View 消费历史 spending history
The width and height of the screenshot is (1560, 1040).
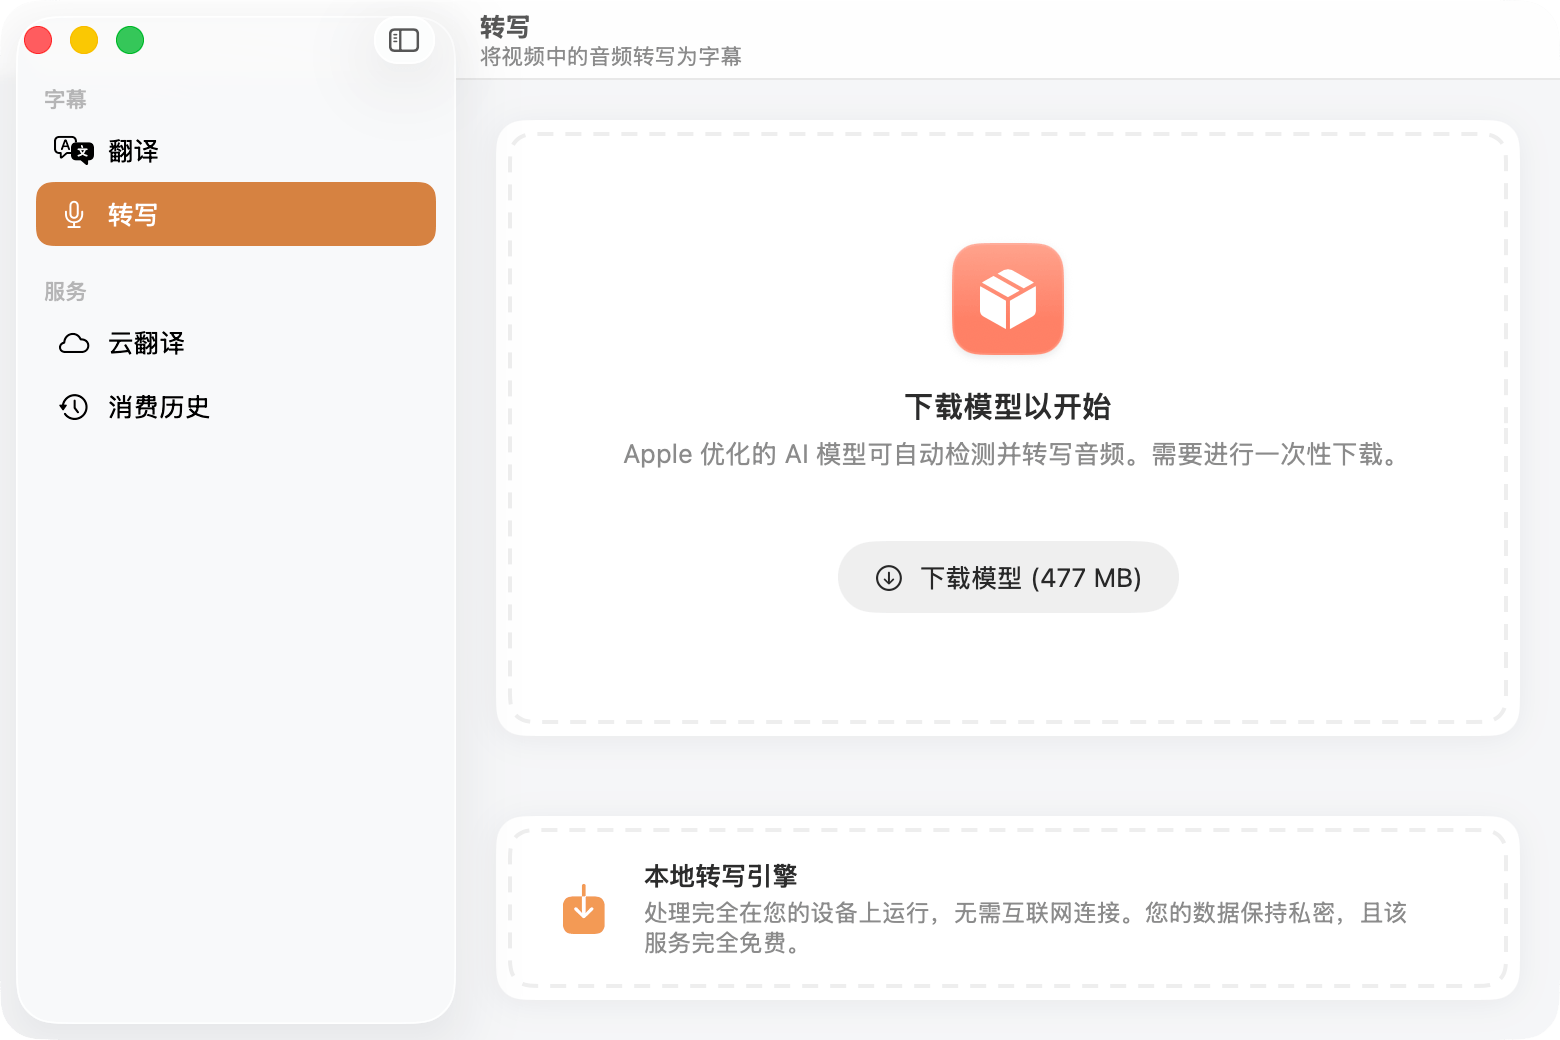(236, 407)
